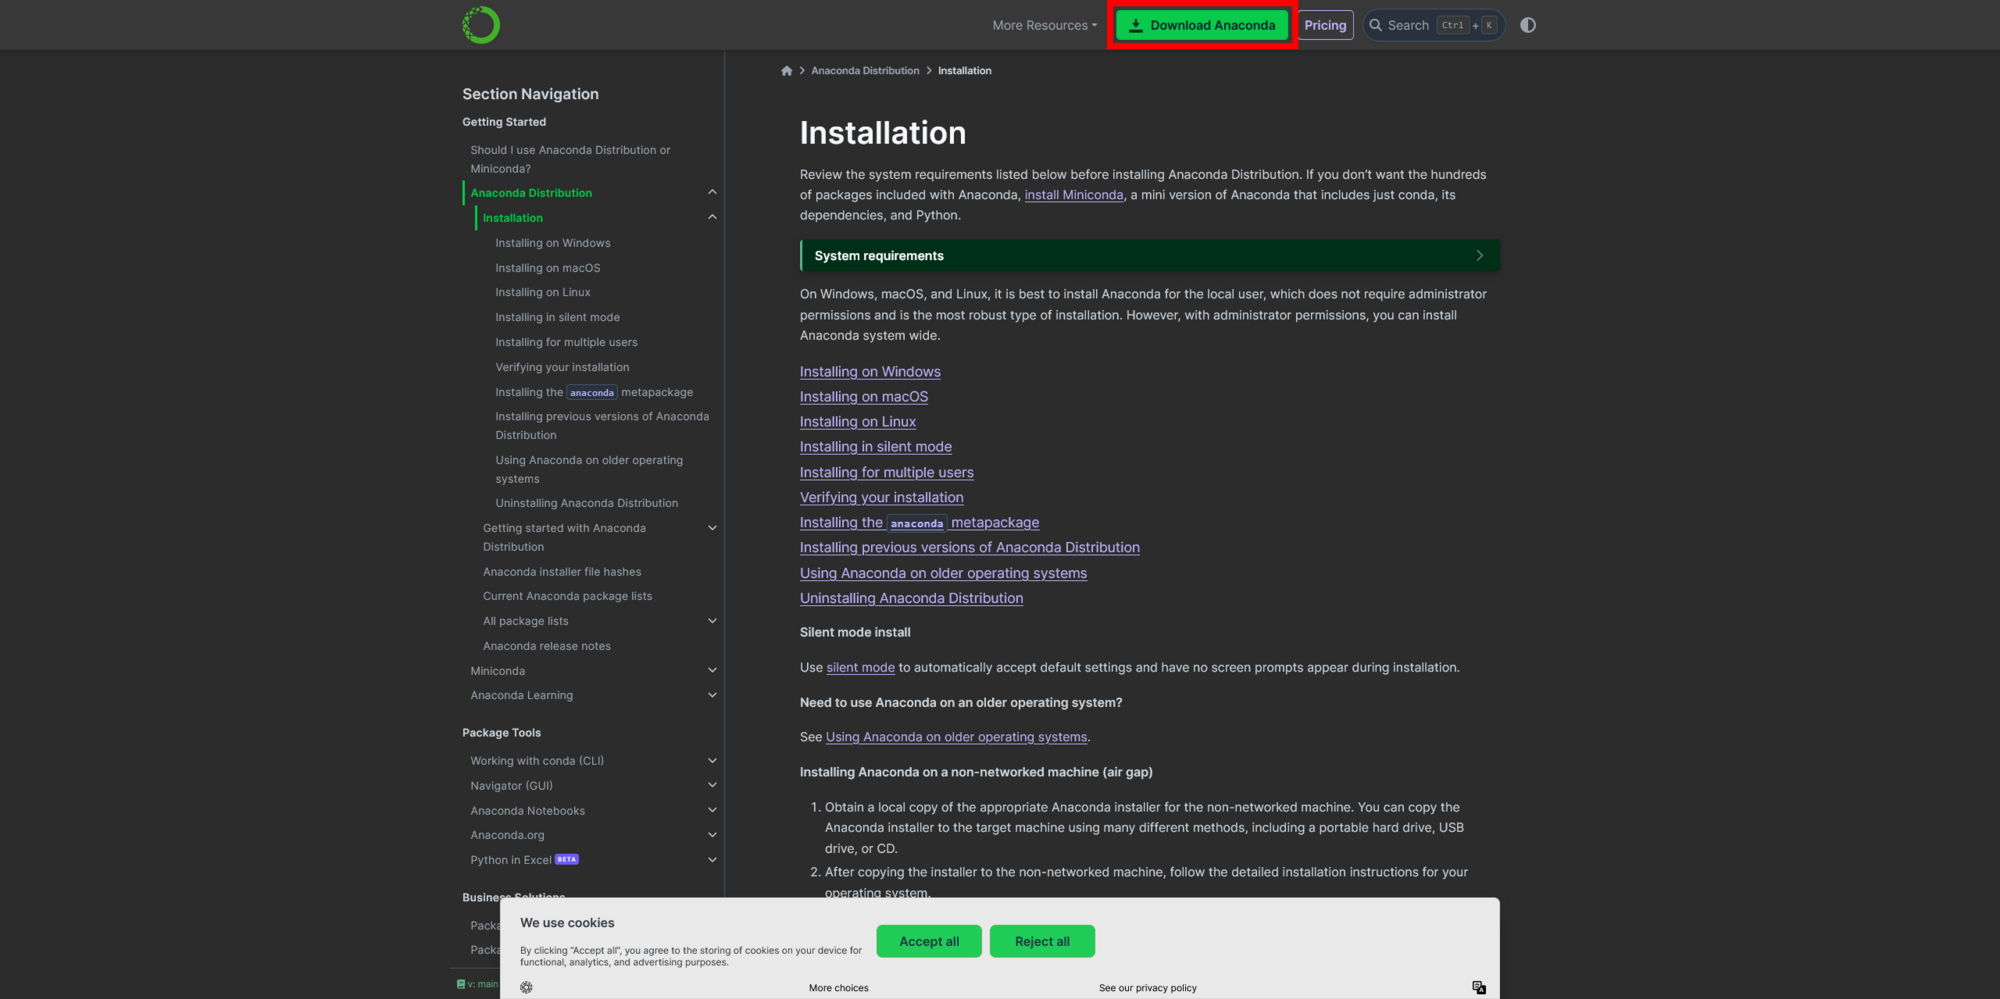
Task: Click the cookie settings gear icon
Action: point(527,987)
